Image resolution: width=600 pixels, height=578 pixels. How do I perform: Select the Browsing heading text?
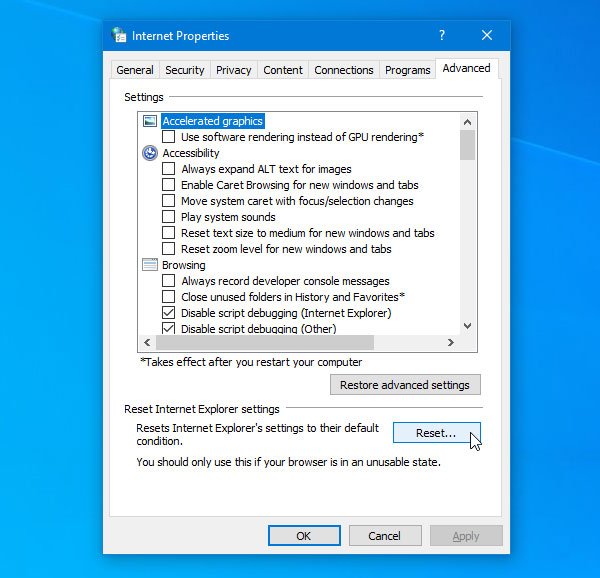(184, 265)
